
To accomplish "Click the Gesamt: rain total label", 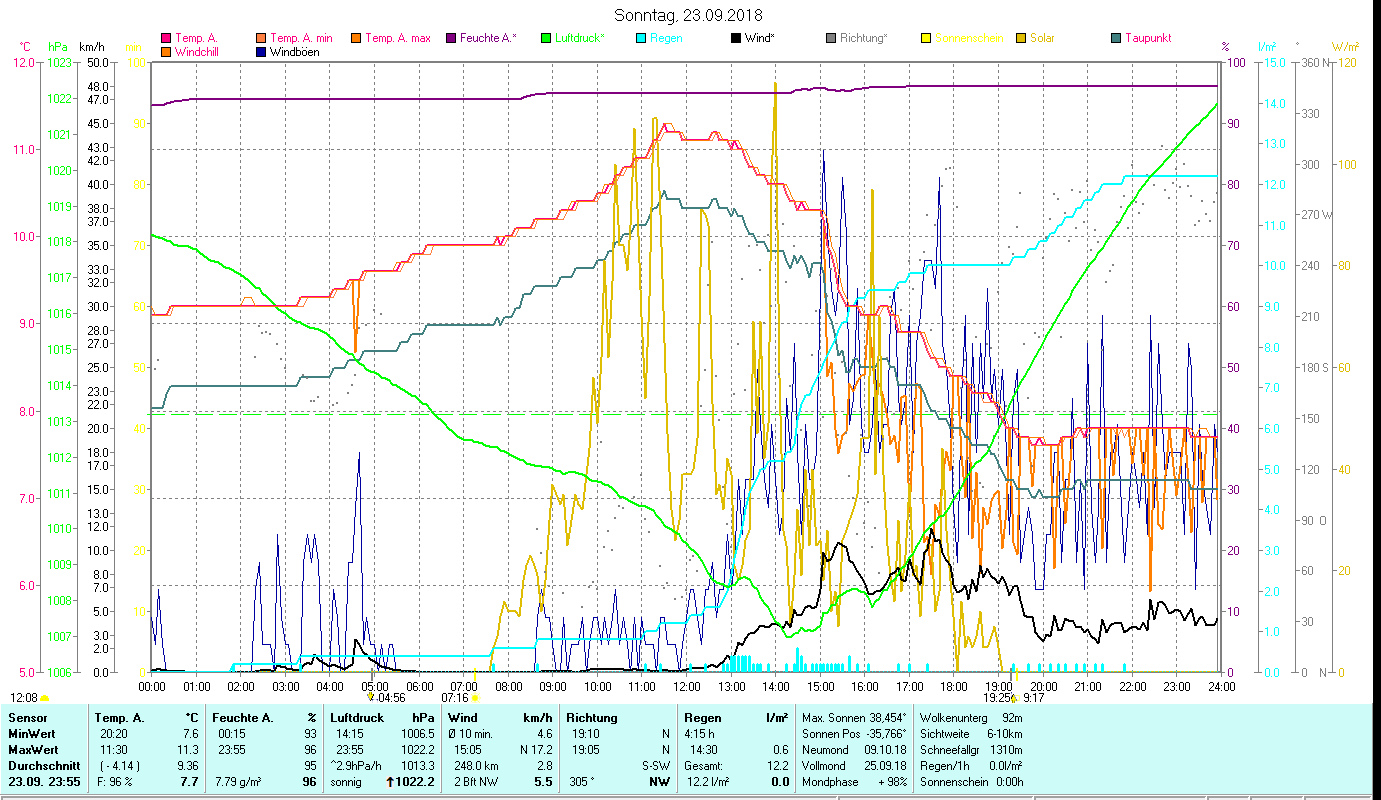I will click(704, 766).
